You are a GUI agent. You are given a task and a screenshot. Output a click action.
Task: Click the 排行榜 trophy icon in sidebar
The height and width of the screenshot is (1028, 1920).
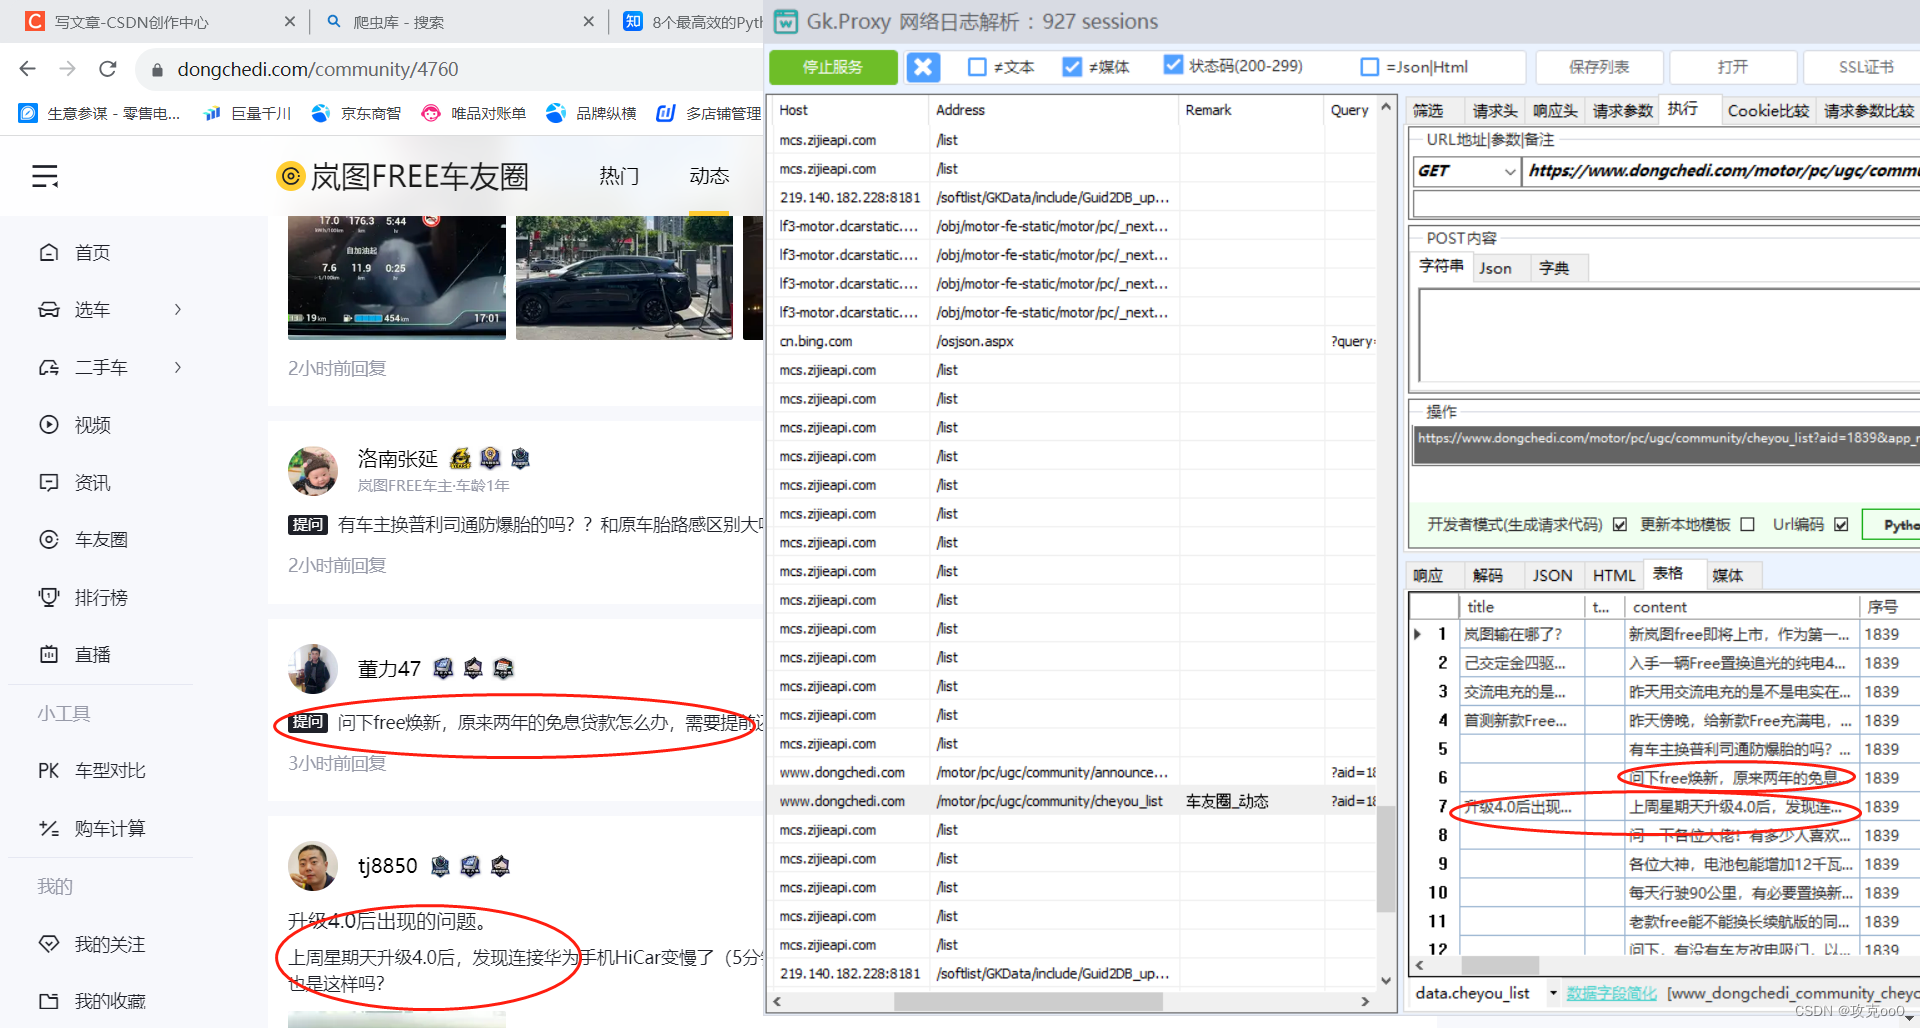(48, 597)
